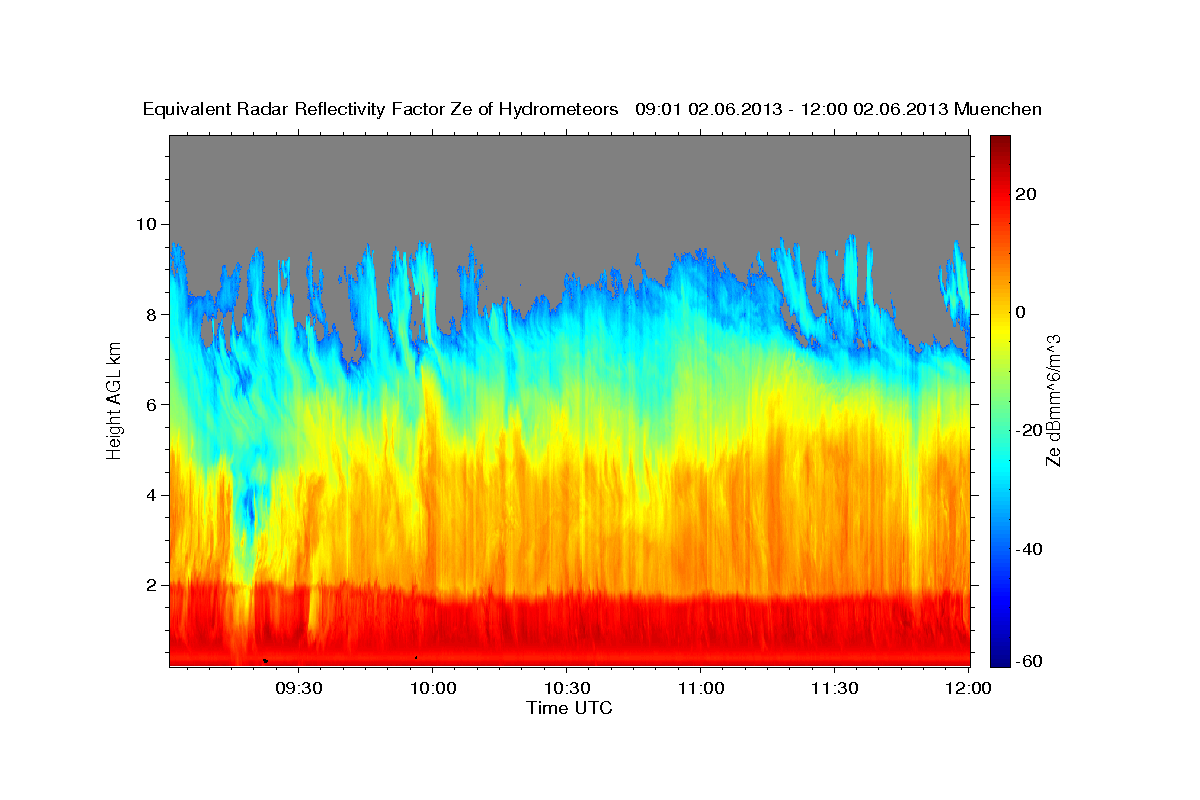Click the '10:30' time tick label
The height and width of the screenshot is (800, 1200).
(x=567, y=689)
